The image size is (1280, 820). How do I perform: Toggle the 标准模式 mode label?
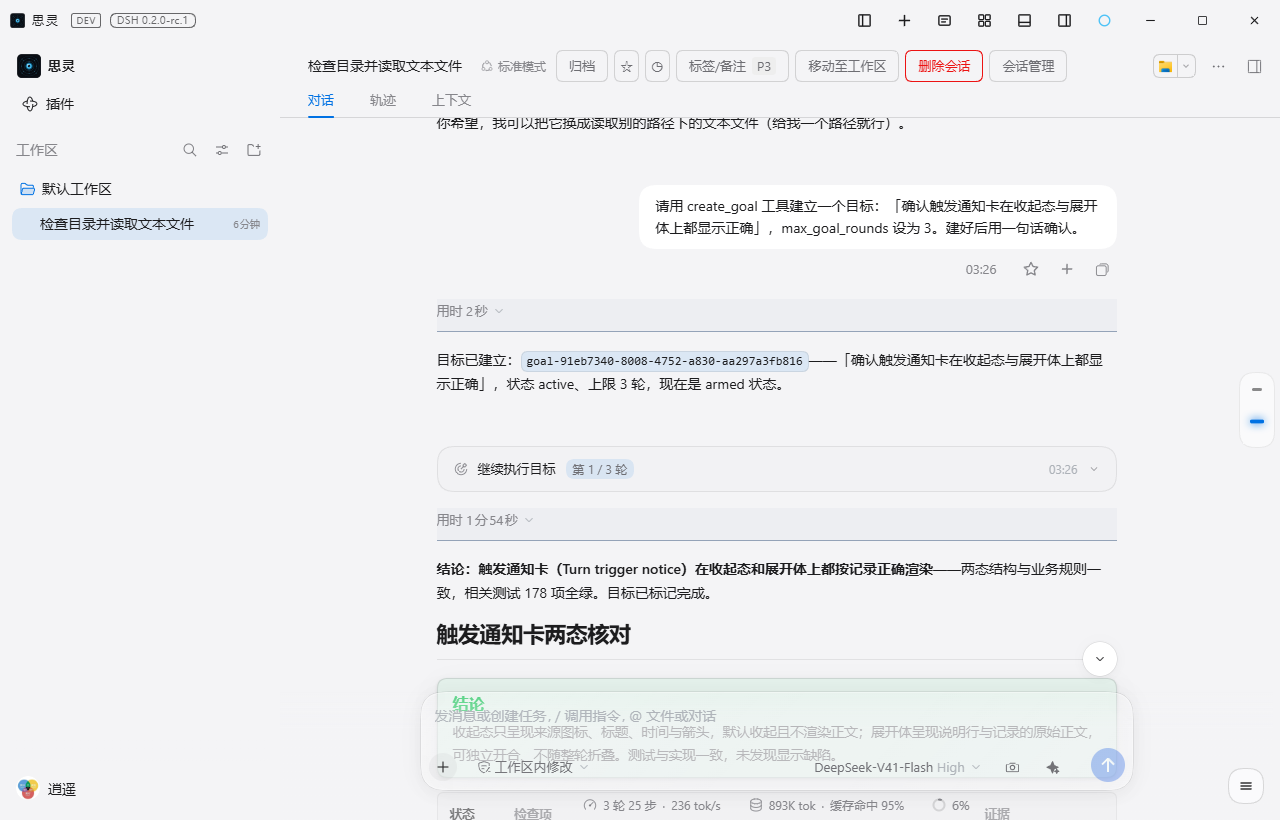pos(514,66)
